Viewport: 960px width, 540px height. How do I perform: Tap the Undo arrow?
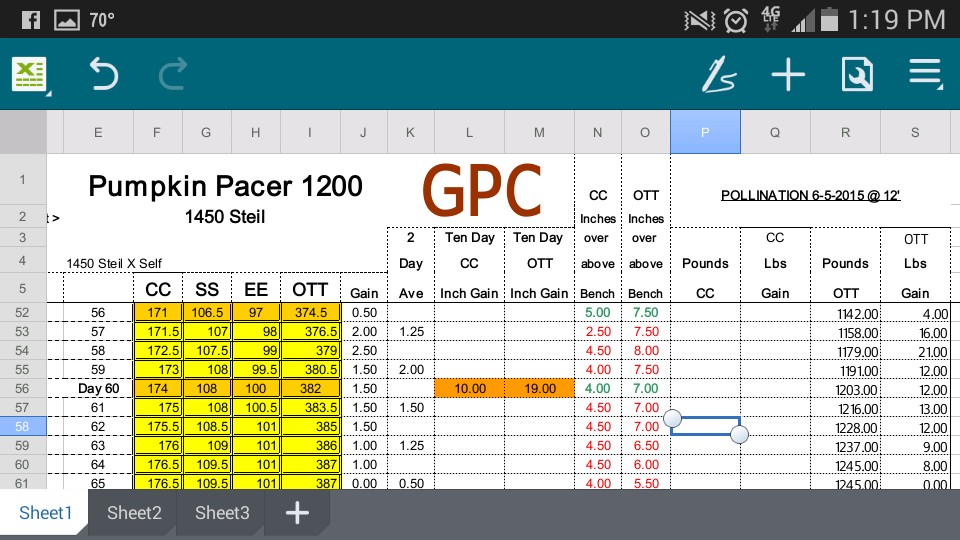point(103,75)
